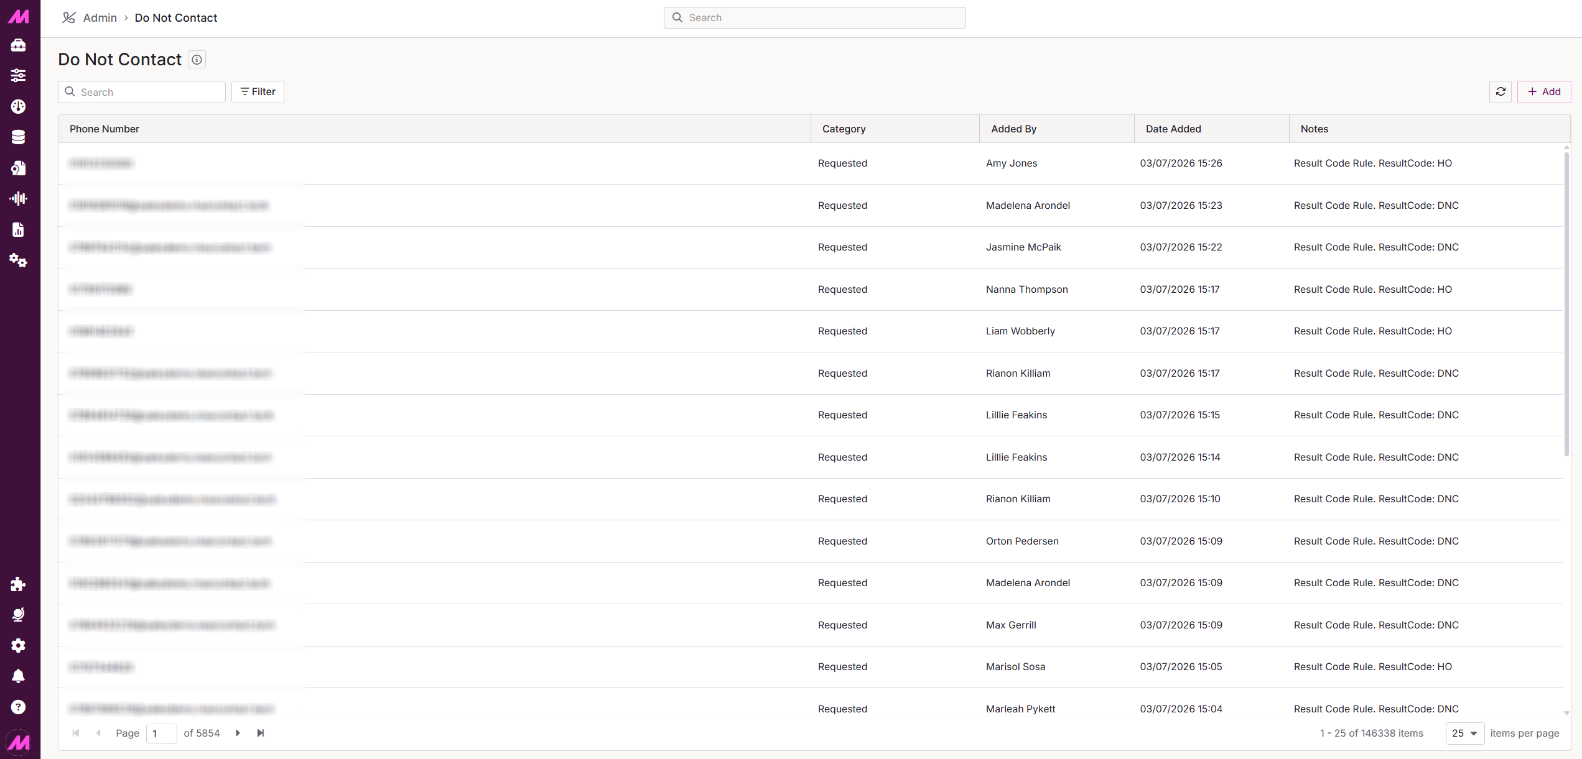
Task: Open the notifications bell icon
Action: pos(18,676)
